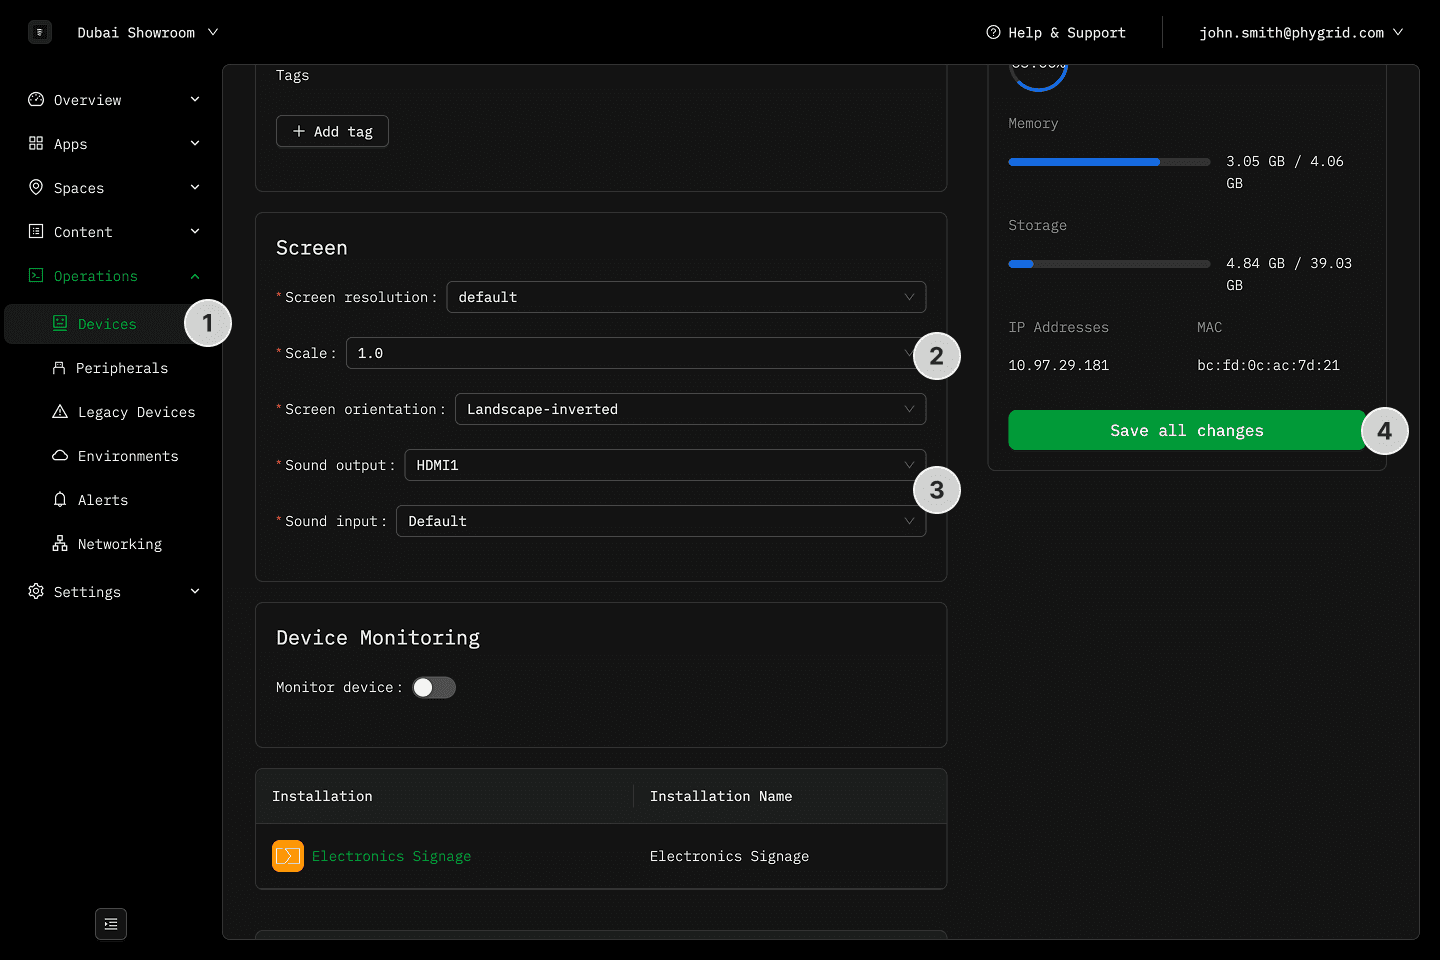Open Help & Support link
Viewport: 1440px width, 960px height.
(1056, 32)
